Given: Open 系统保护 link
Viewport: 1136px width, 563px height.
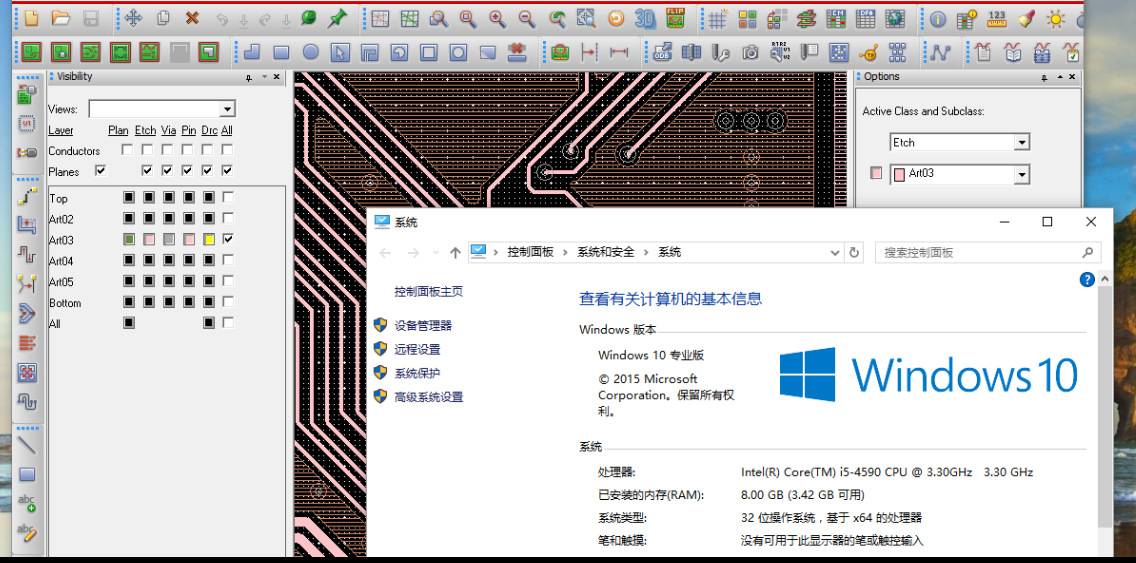Looking at the screenshot, I should point(417,373).
